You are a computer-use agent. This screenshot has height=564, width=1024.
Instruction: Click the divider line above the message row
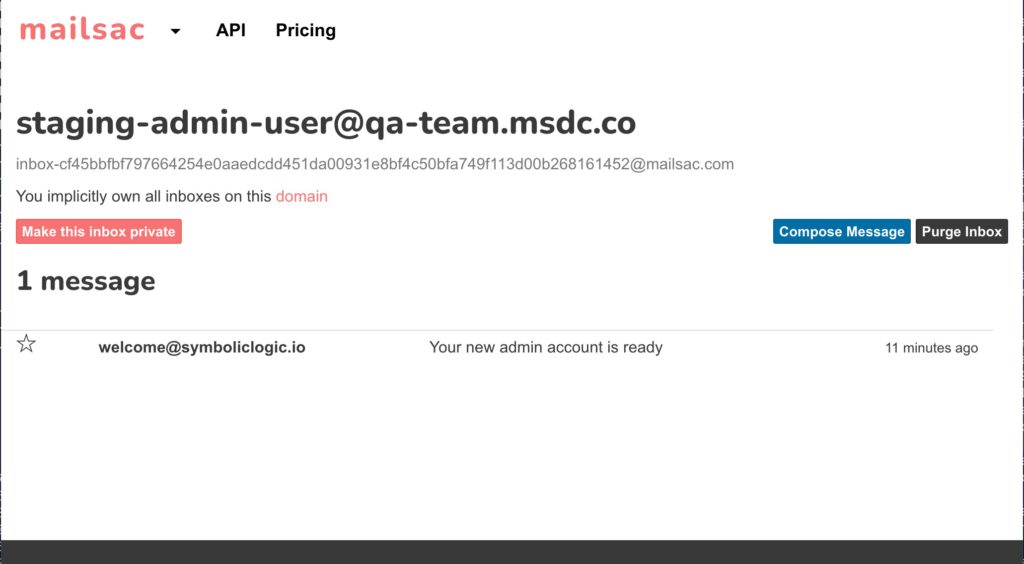496,330
